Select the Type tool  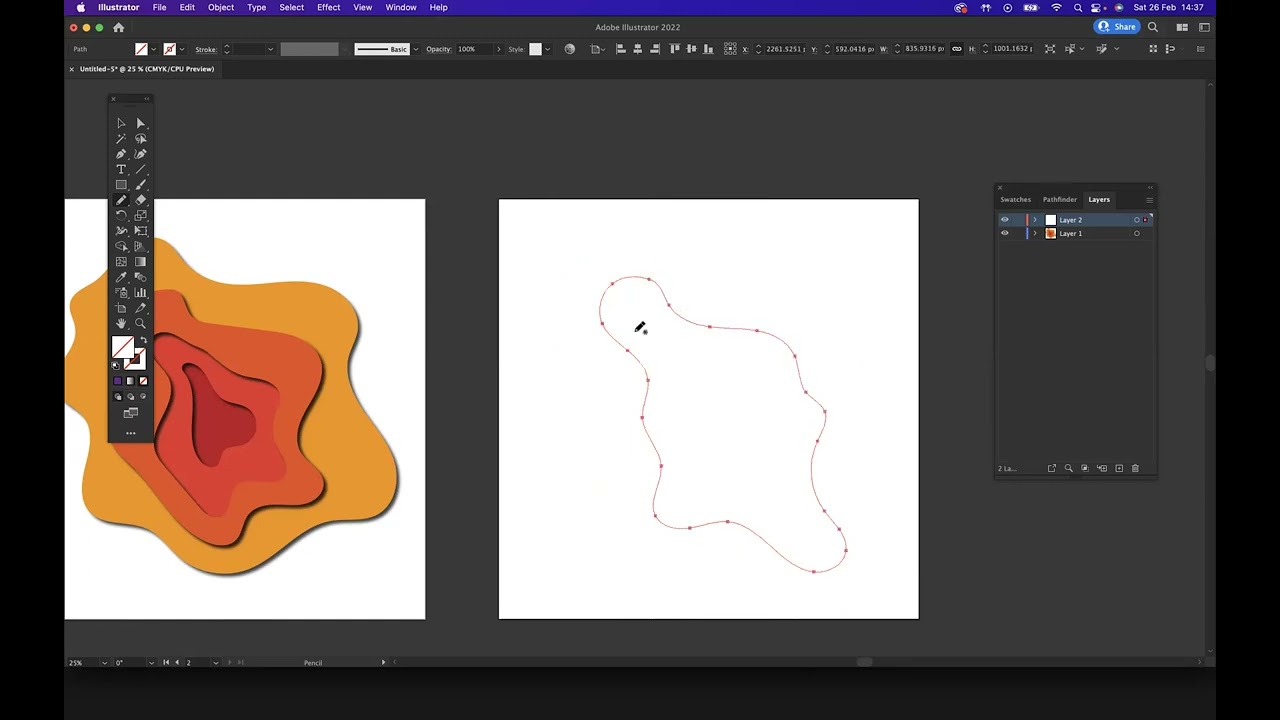click(x=121, y=169)
